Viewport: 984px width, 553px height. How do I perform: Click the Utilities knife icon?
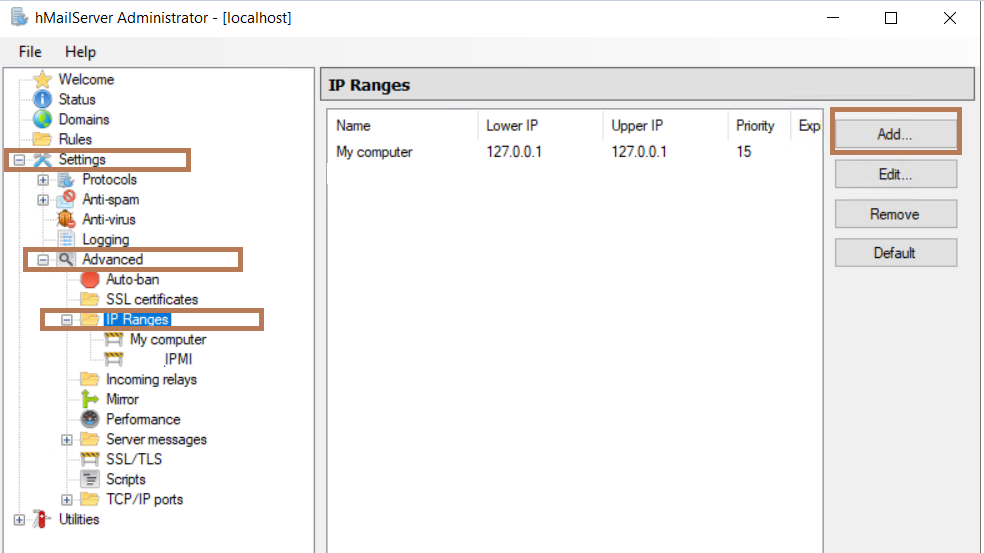click(x=41, y=519)
